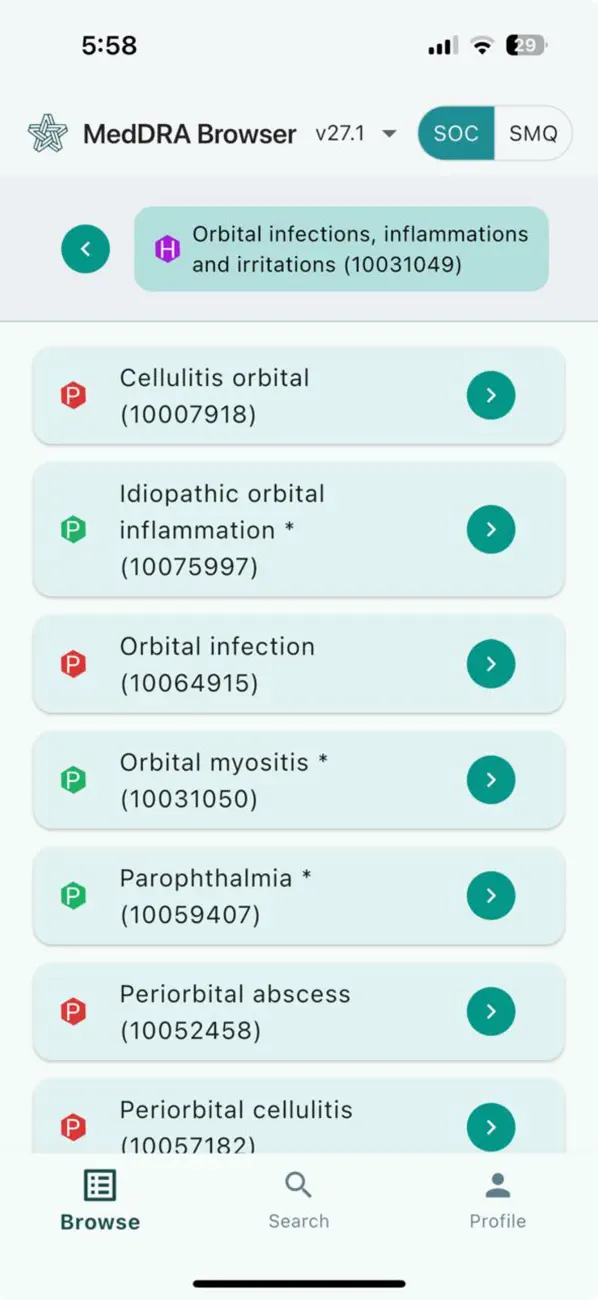Expand Orbital infection using the arrow button
598x1300 pixels.
pos(490,663)
